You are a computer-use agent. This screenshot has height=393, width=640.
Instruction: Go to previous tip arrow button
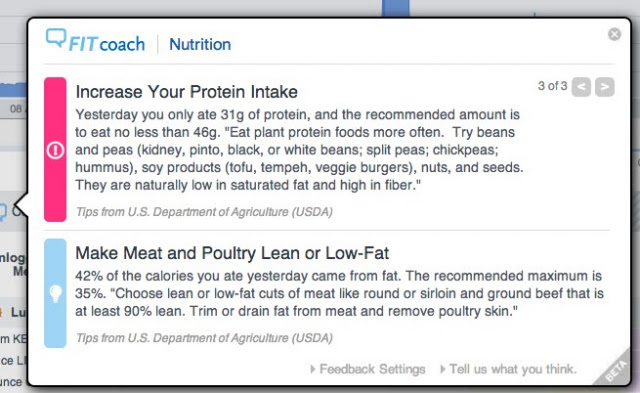pos(581,87)
